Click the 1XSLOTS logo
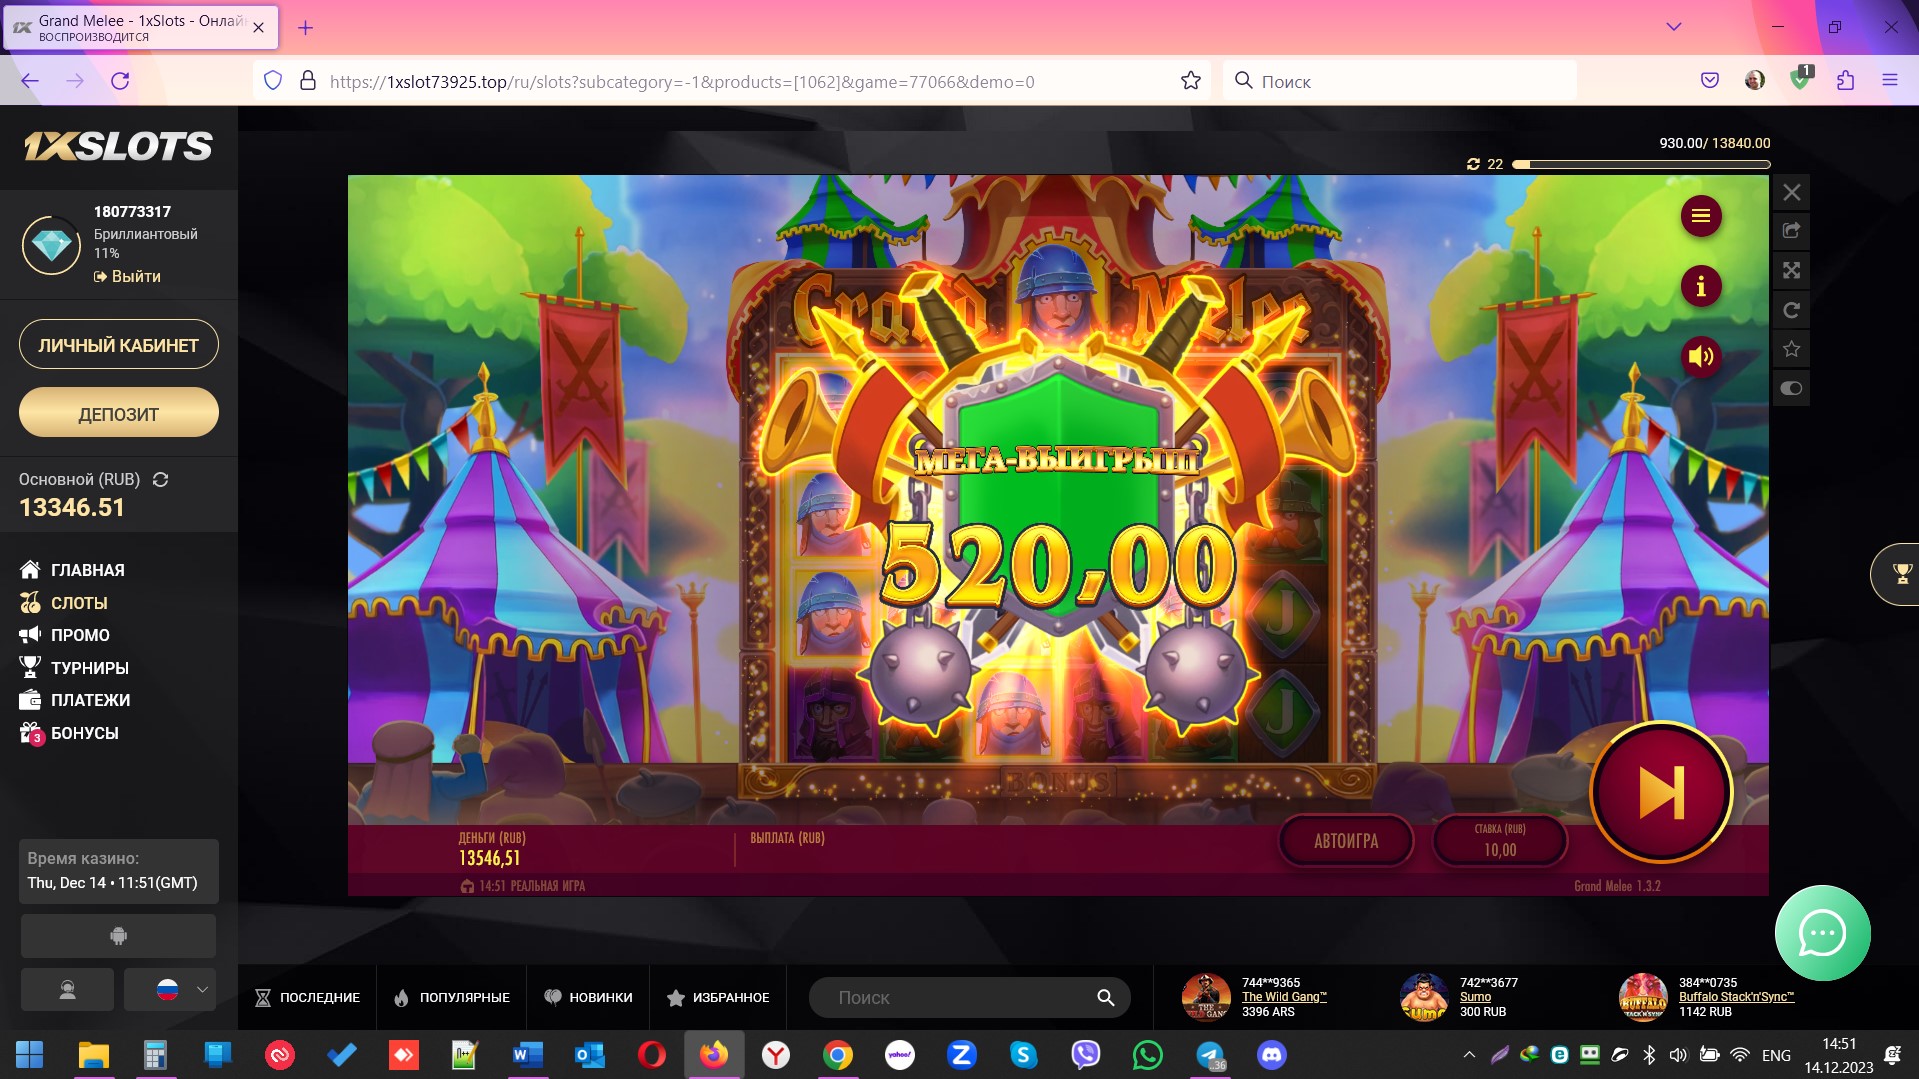 tap(118, 147)
